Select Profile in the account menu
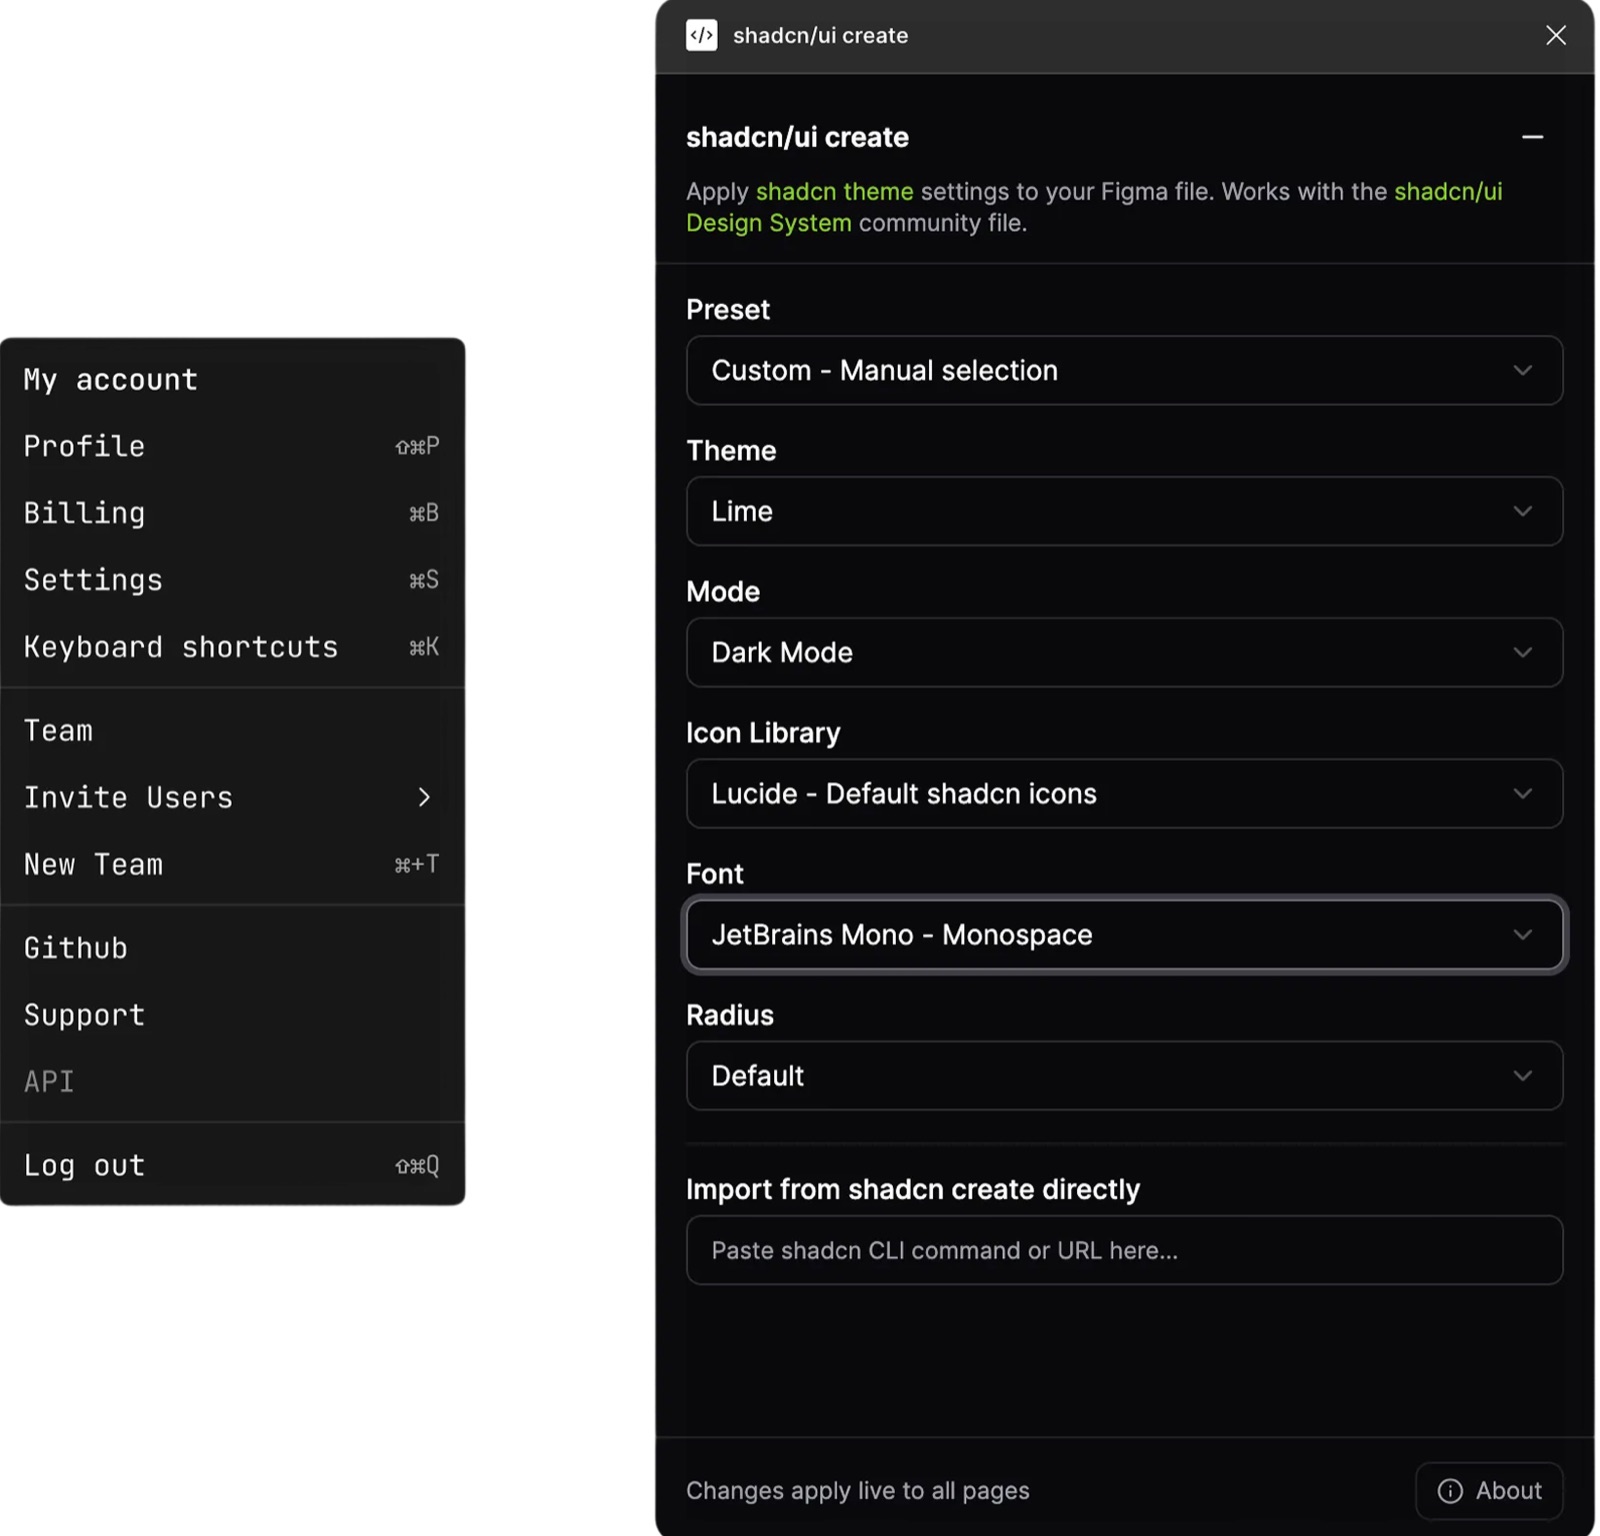 point(232,446)
